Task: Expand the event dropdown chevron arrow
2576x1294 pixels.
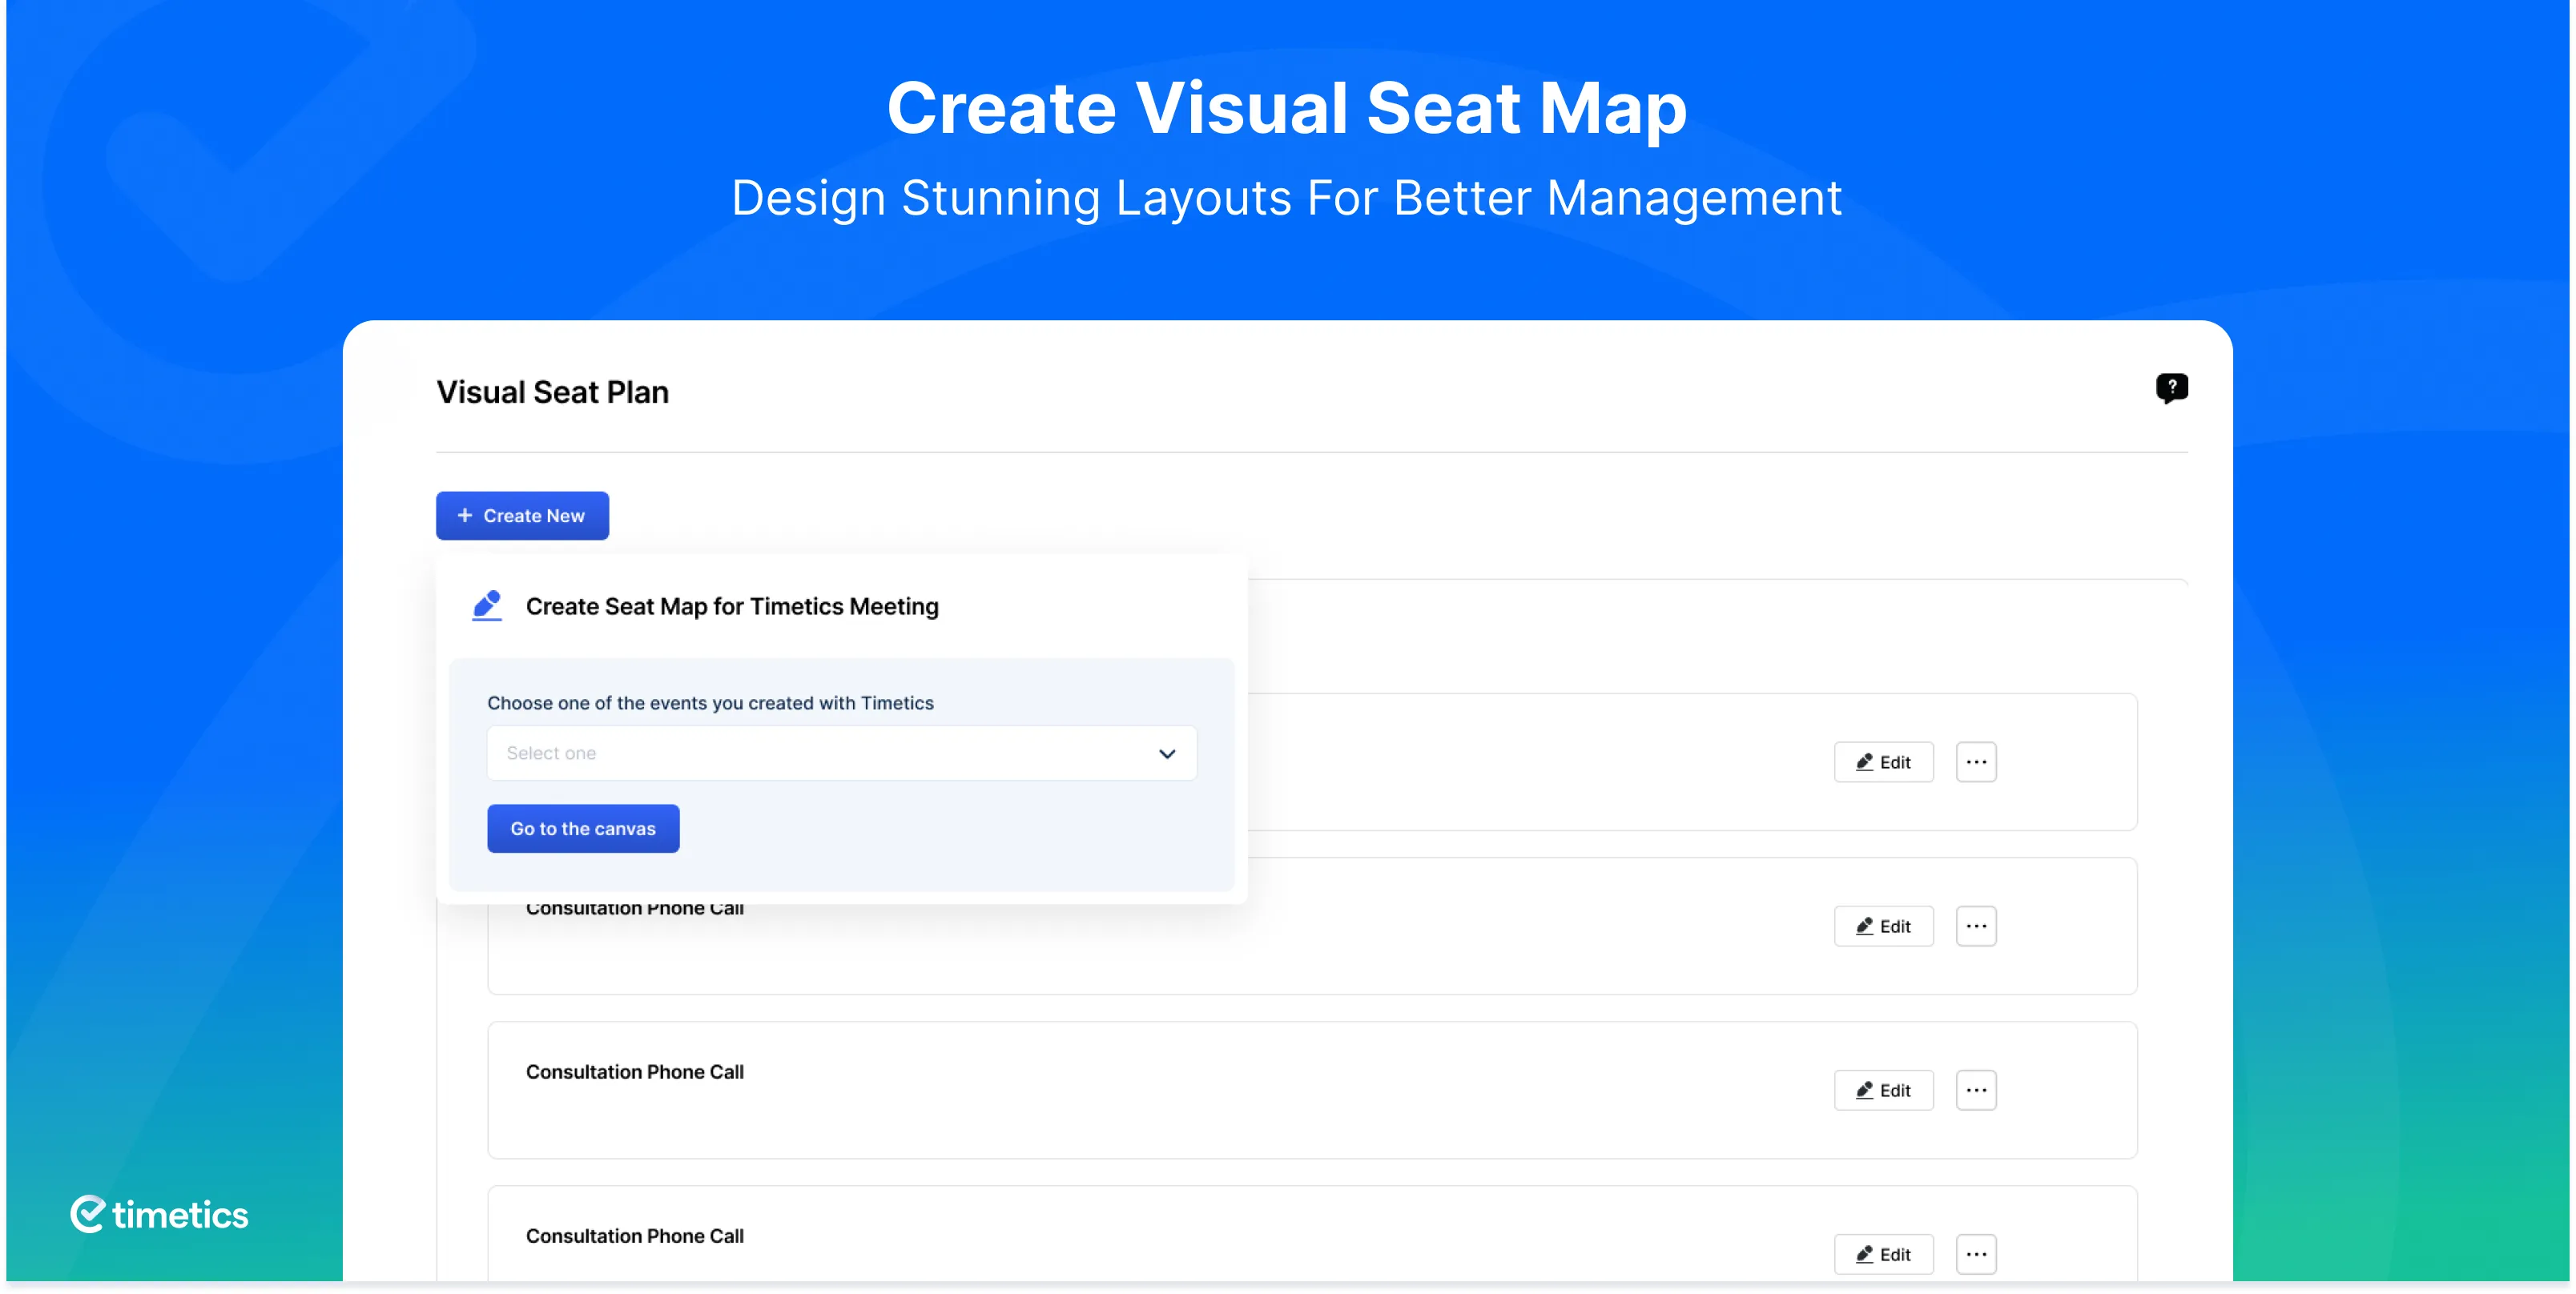Action: pyautogui.click(x=1167, y=754)
